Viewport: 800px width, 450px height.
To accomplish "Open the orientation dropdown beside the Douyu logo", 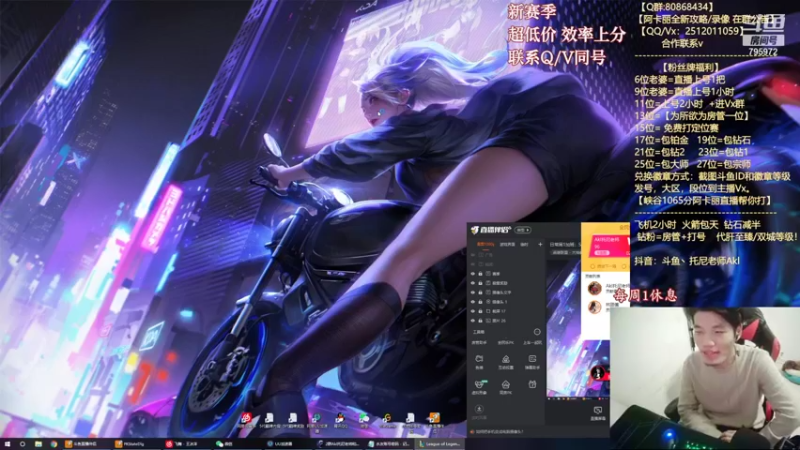I will tap(523, 230).
